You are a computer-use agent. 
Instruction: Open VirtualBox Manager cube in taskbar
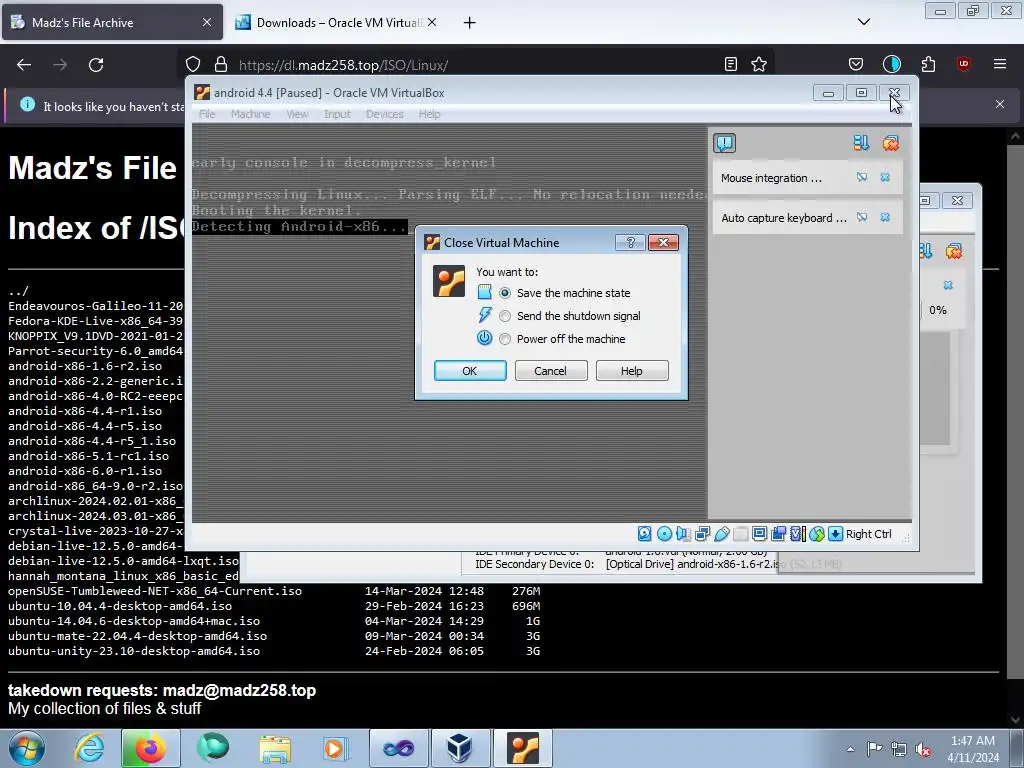460,748
